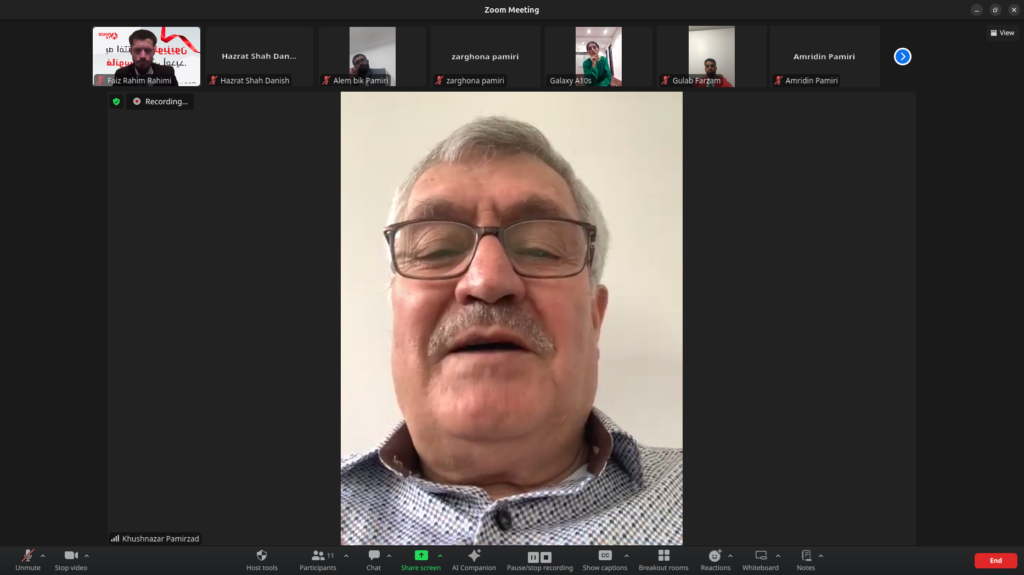Click the green encryption shield icon
Screen dimensions: 1024x575
pyautogui.click(x=116, y=101)
